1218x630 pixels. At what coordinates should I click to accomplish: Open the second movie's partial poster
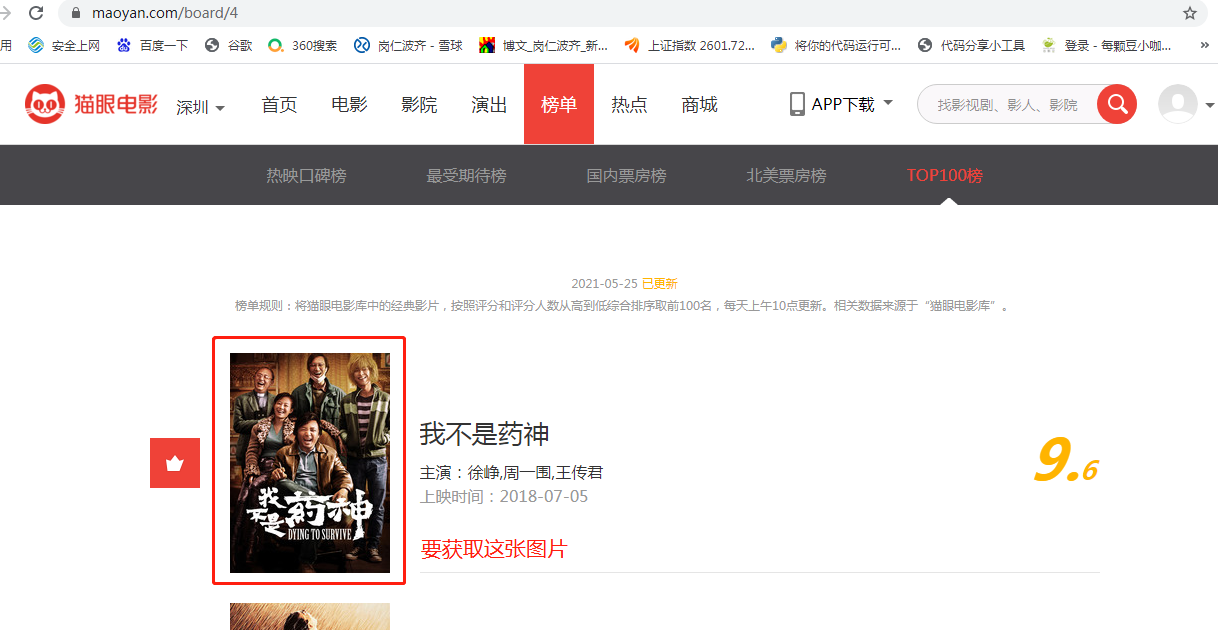(310, 616)
